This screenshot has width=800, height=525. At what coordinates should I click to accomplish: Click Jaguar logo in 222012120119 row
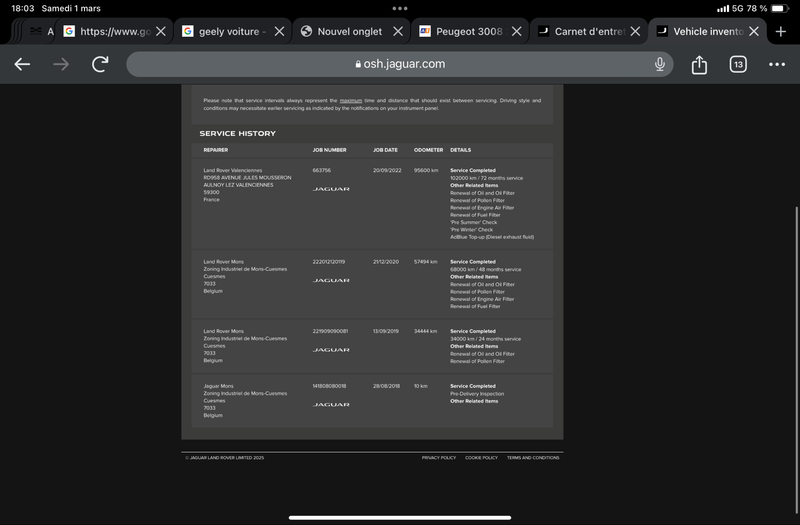click(331, 280)
